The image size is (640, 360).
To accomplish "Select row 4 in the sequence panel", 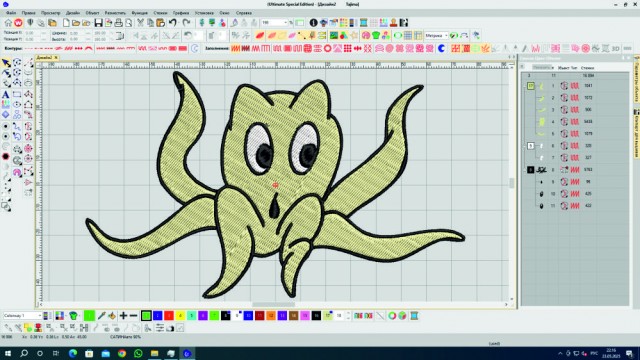I will 576,122.
